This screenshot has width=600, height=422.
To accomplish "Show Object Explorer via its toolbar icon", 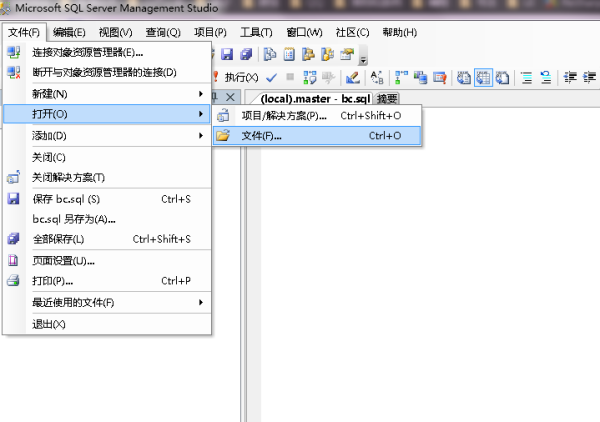I will (x=308, y=54).
